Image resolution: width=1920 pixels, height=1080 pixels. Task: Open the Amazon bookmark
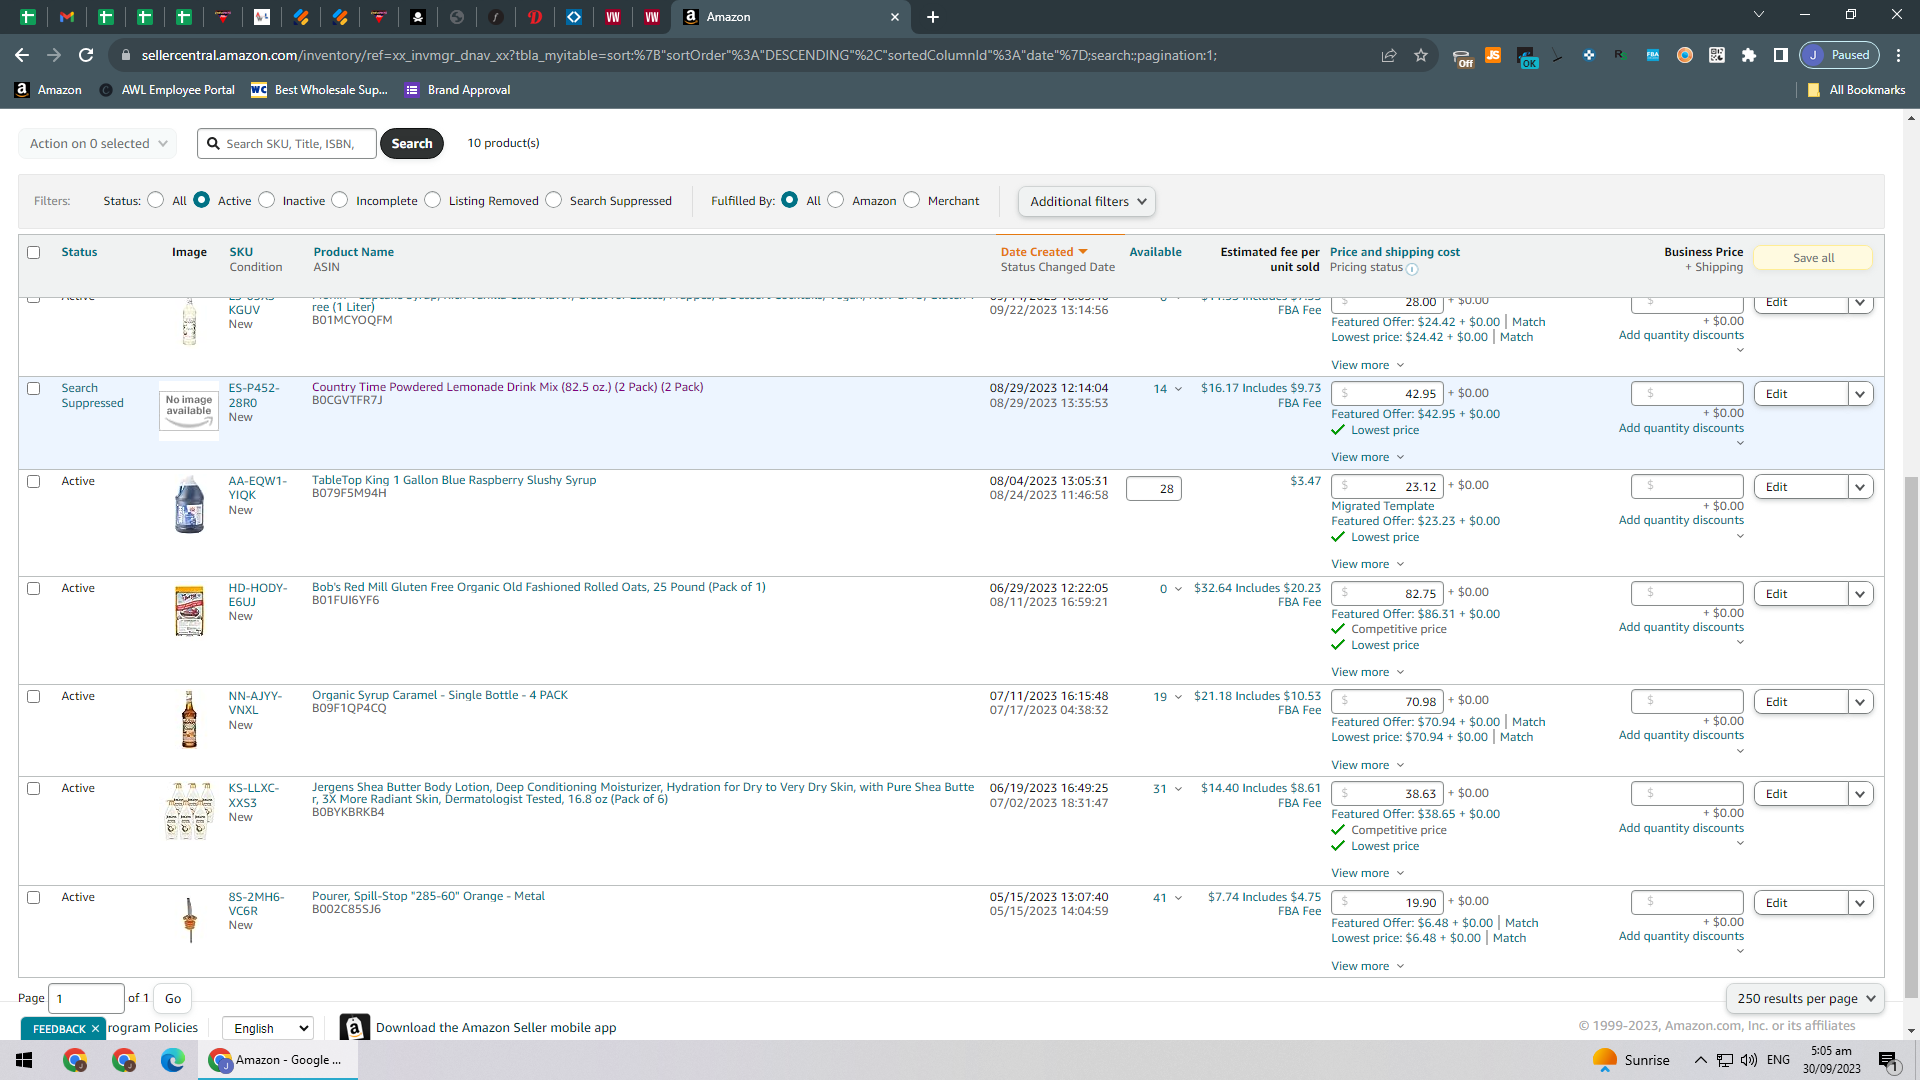click(48, 90)
